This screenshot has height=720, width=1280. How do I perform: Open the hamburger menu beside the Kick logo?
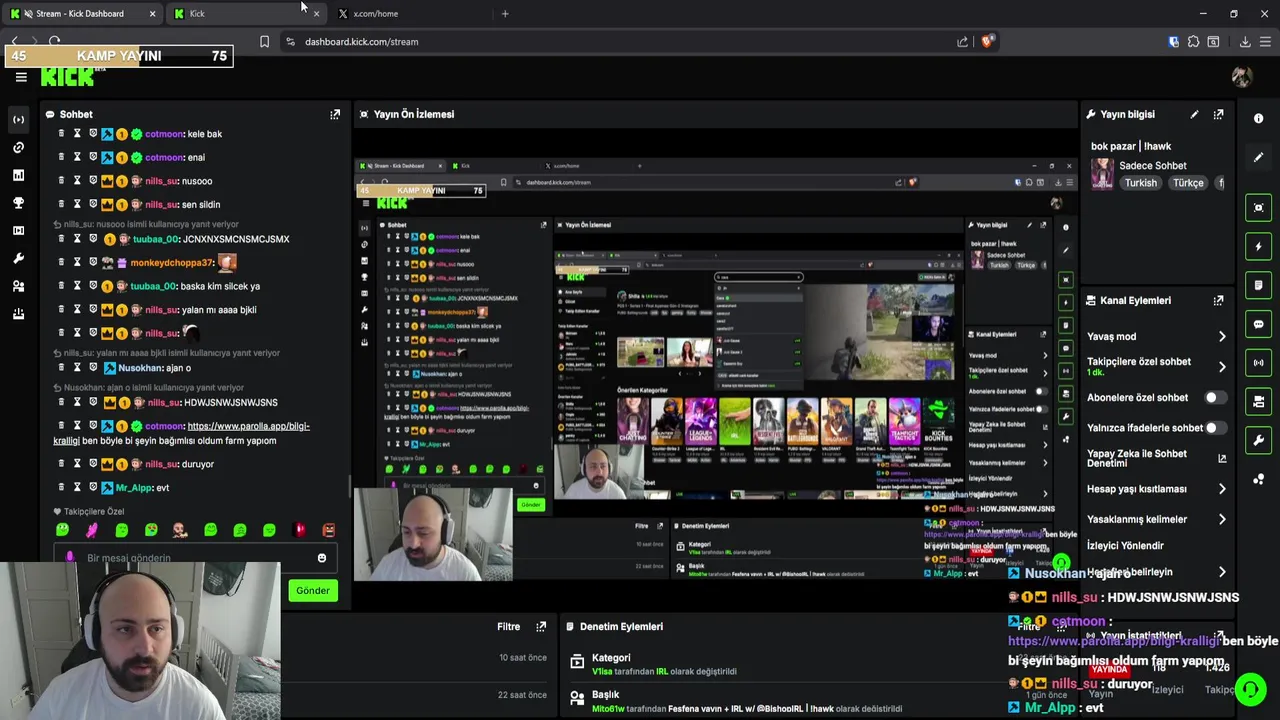pos(21,77)
